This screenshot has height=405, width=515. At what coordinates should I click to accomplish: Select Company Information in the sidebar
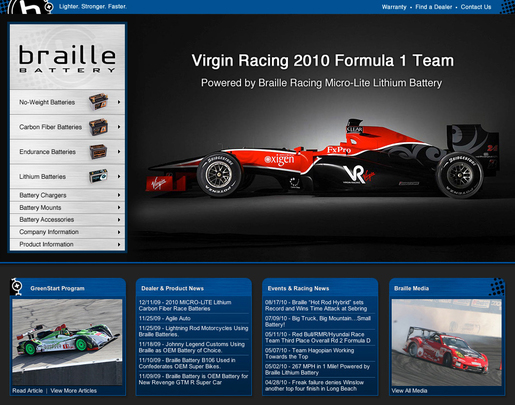(x=67, y=232)
